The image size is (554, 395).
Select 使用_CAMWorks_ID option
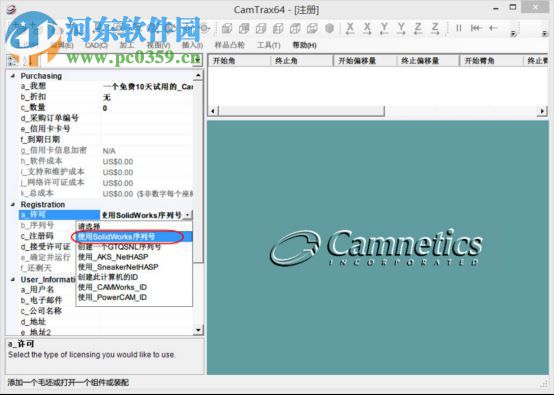pos(134,287)
